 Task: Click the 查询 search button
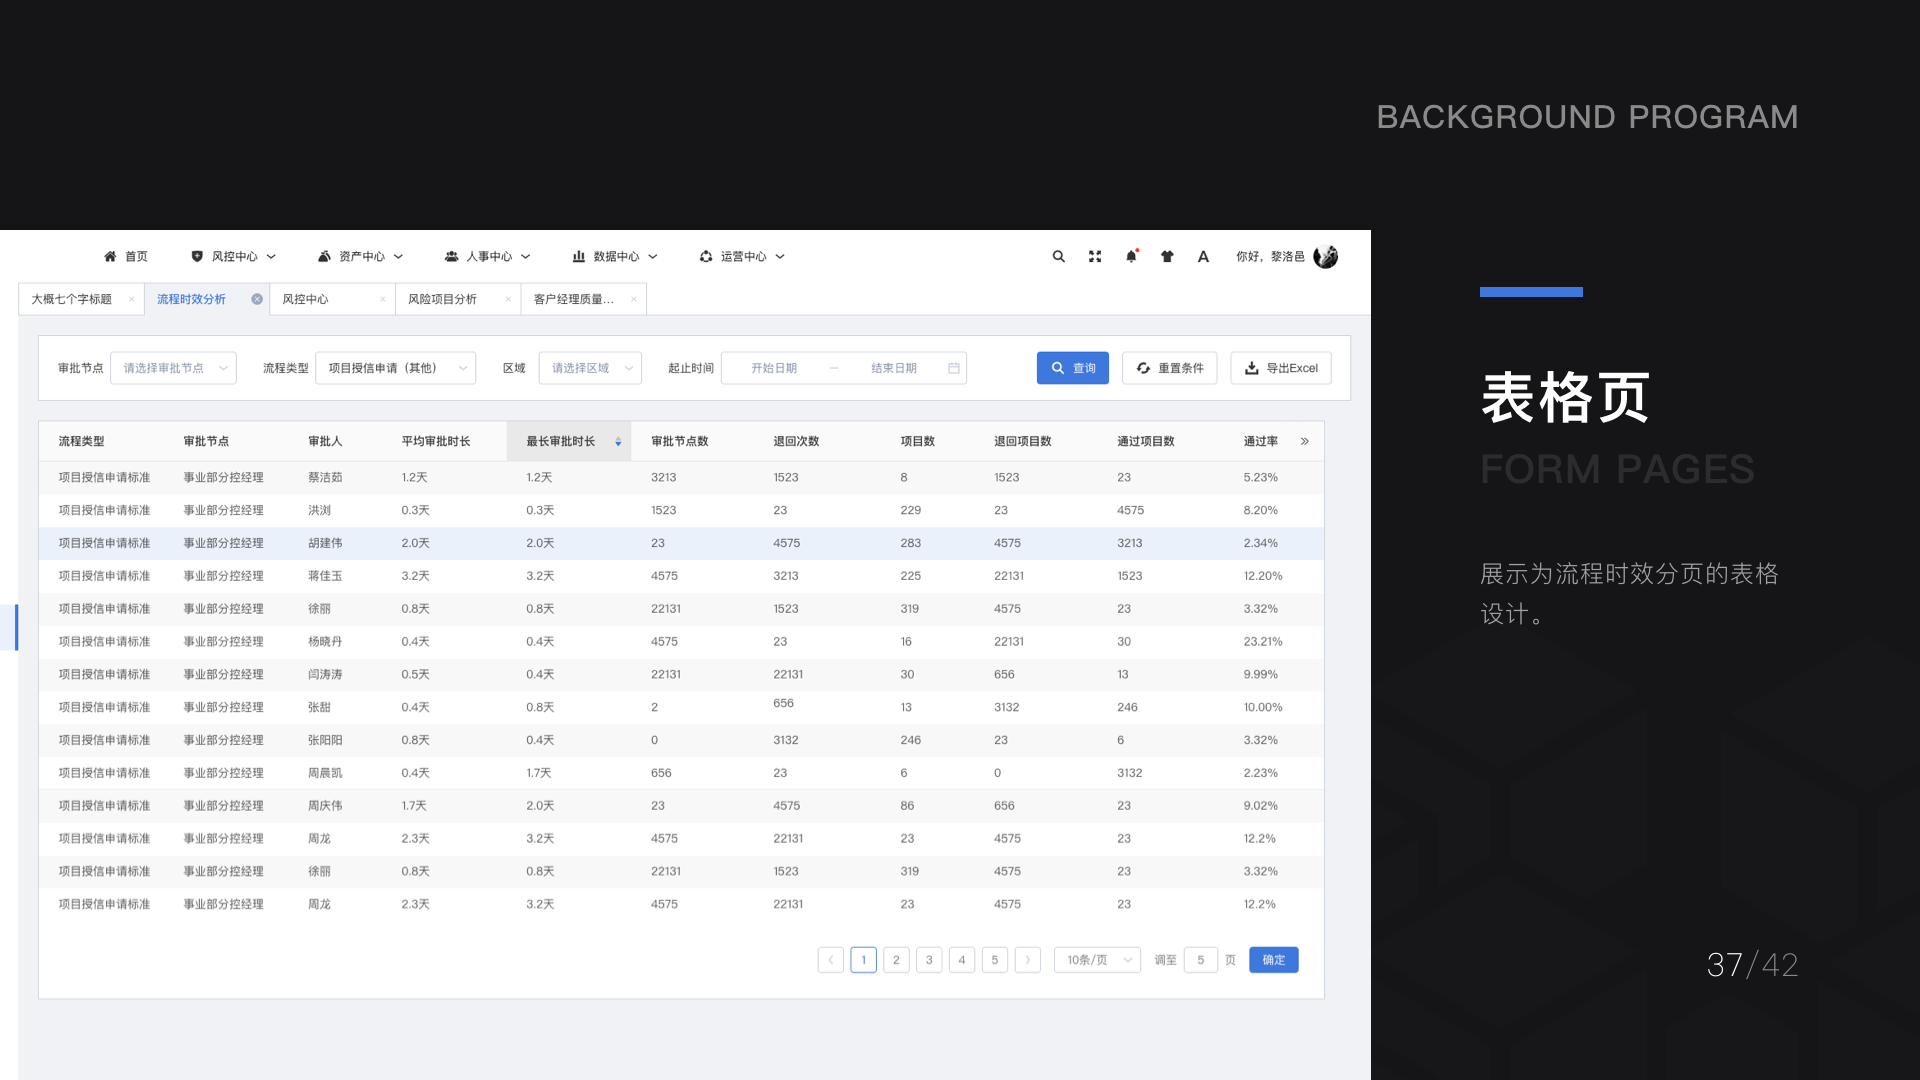click(1073, 368)
